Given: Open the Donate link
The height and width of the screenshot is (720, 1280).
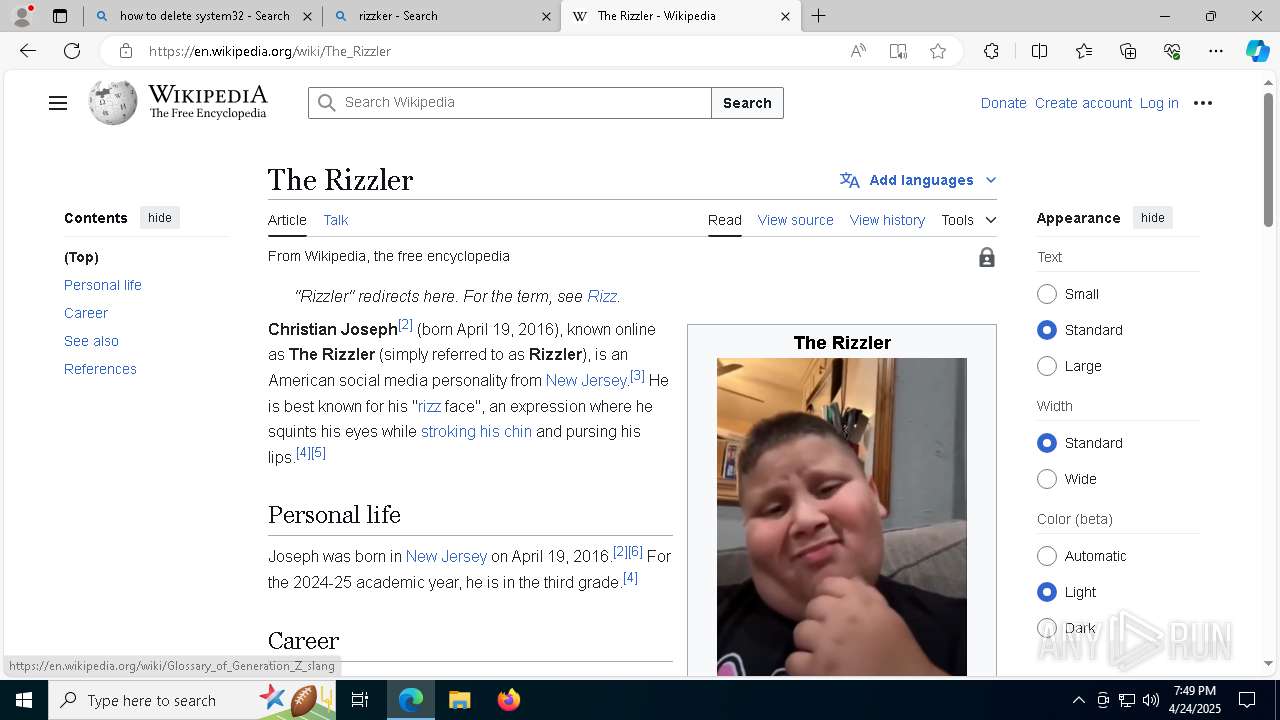Looking at the screenshot, I should click(x=1003, y=103).
